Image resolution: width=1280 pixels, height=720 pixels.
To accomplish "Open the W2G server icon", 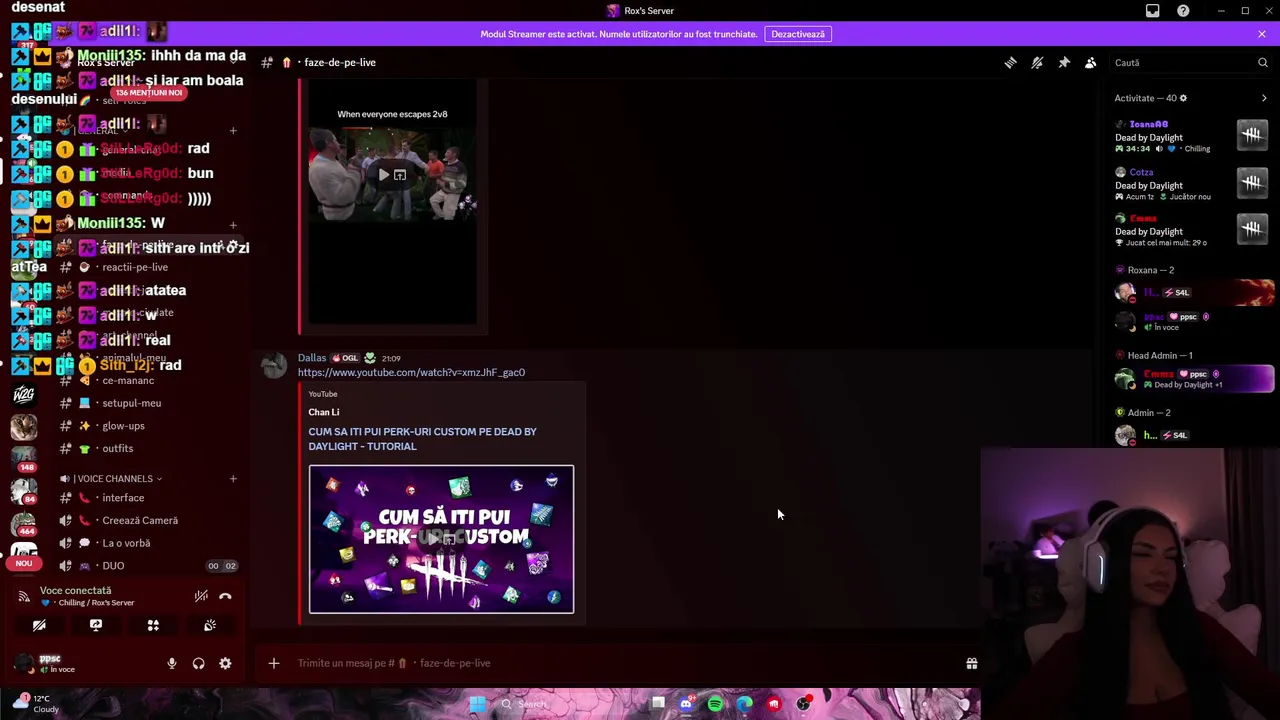I will point(24,394).
